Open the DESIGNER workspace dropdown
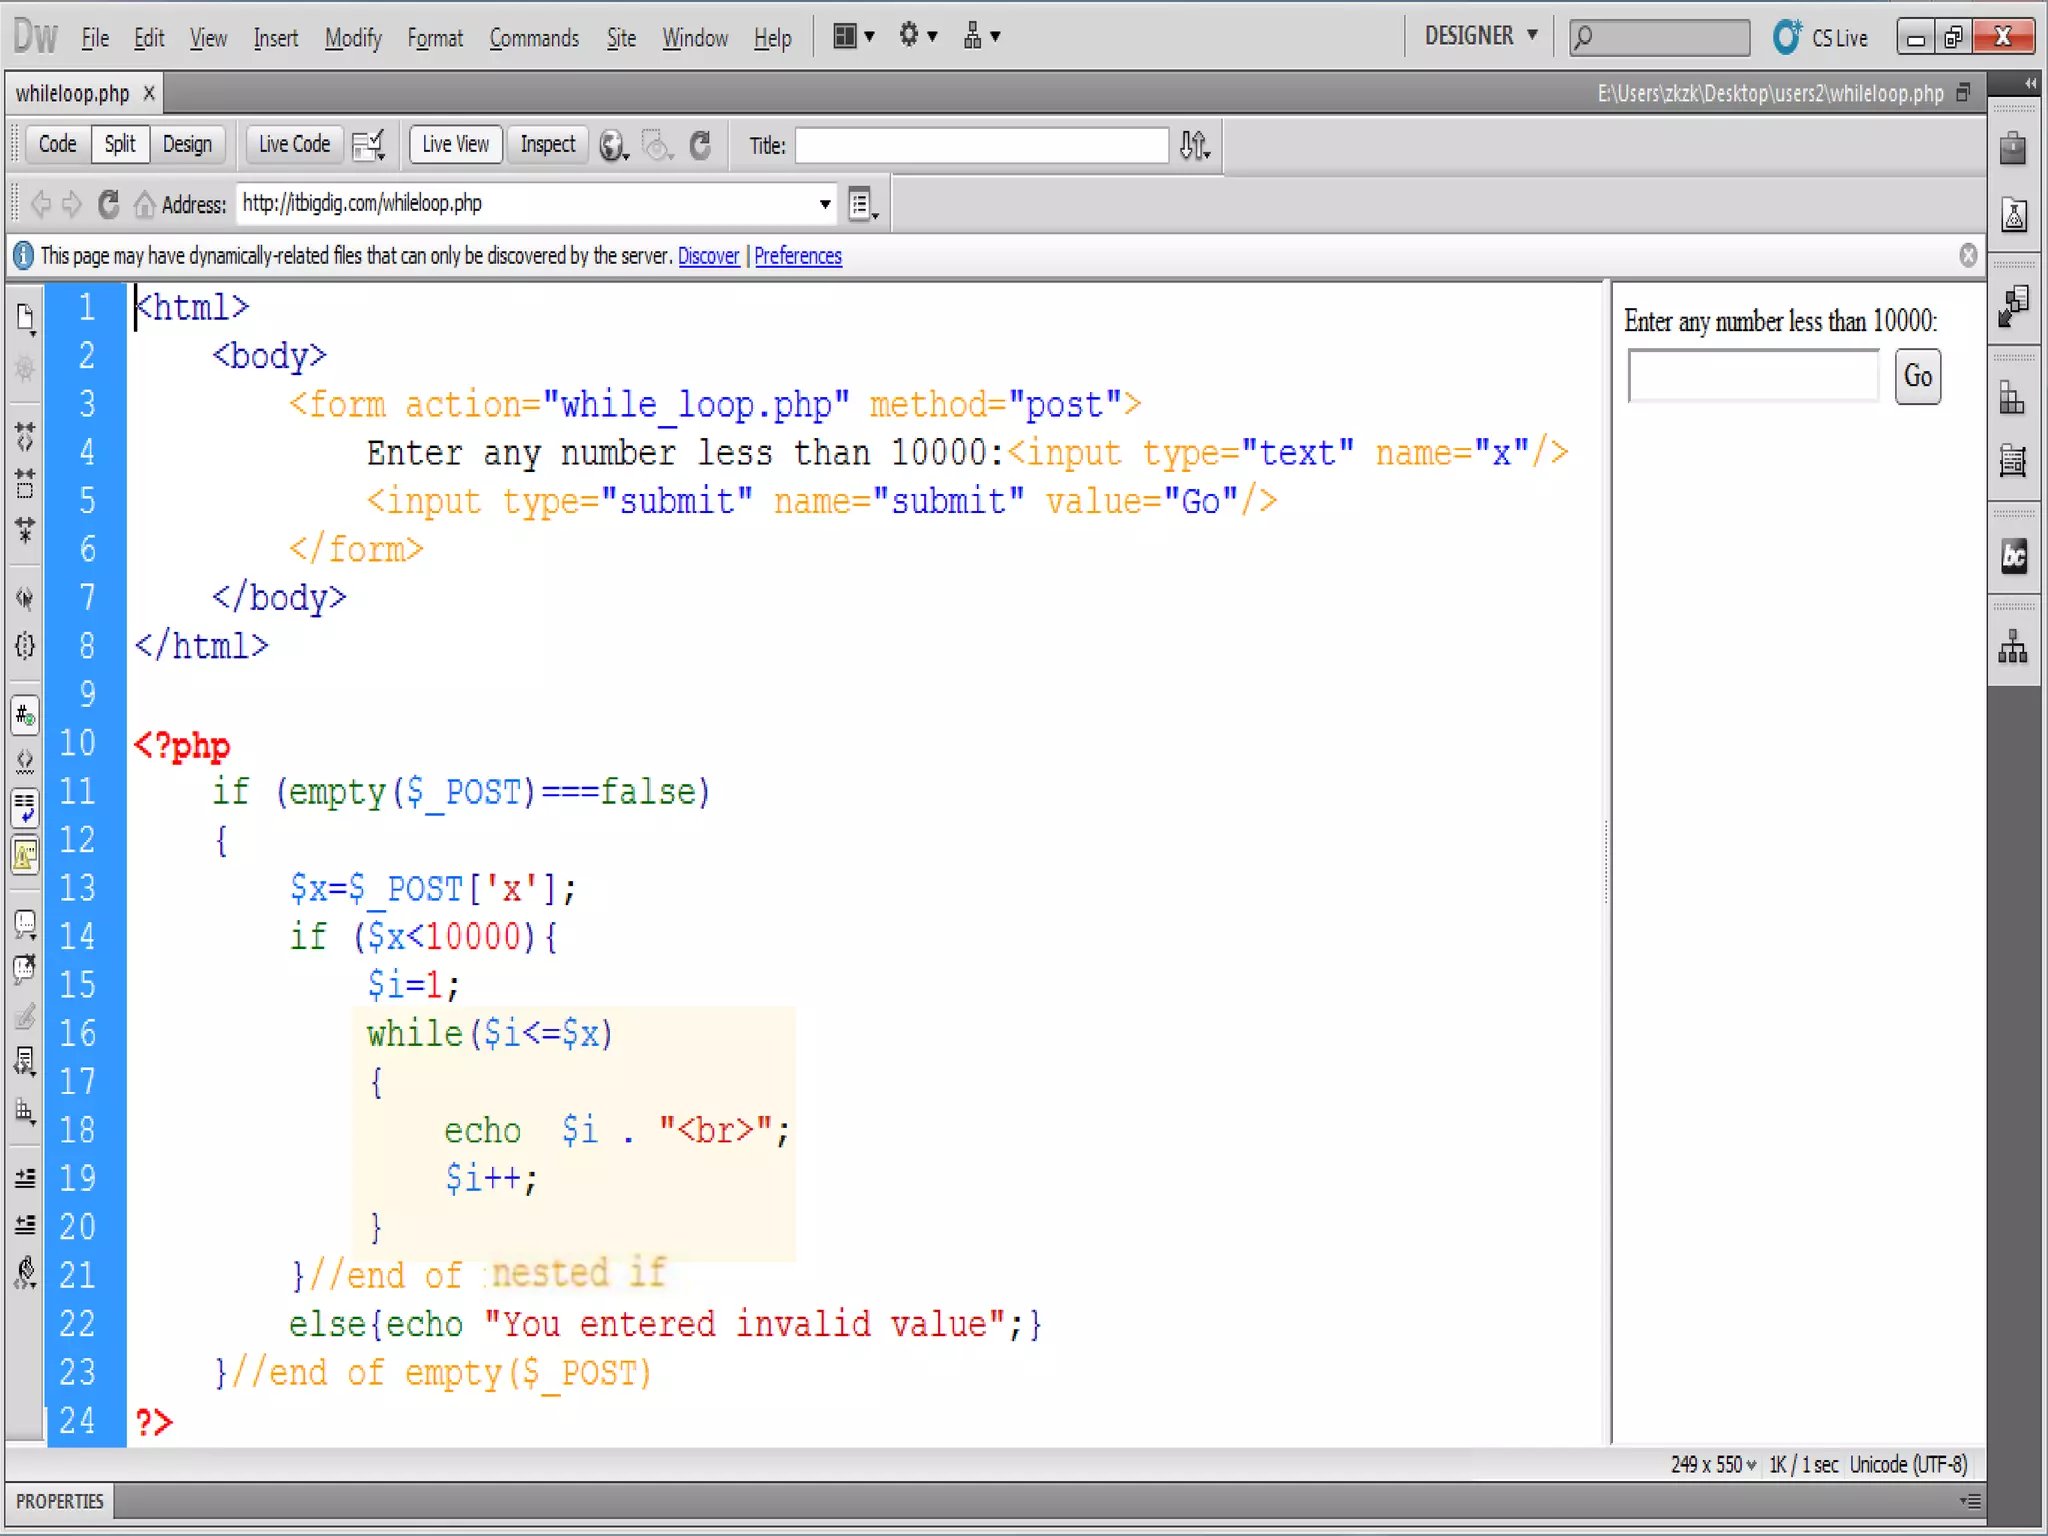The image size is (2048, 1536). [x=1482, y=36]
